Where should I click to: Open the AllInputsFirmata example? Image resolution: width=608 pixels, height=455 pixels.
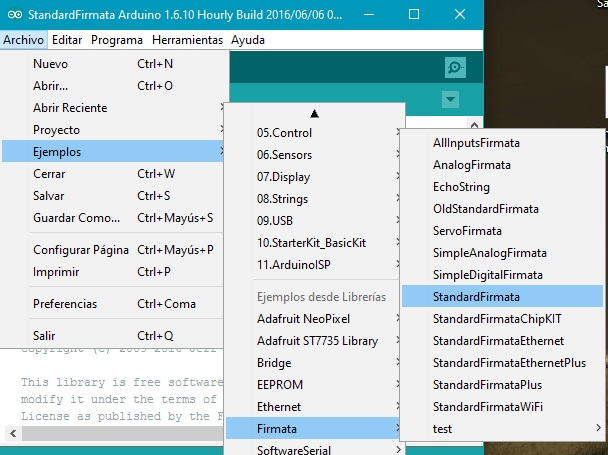(x=503, y=143)
